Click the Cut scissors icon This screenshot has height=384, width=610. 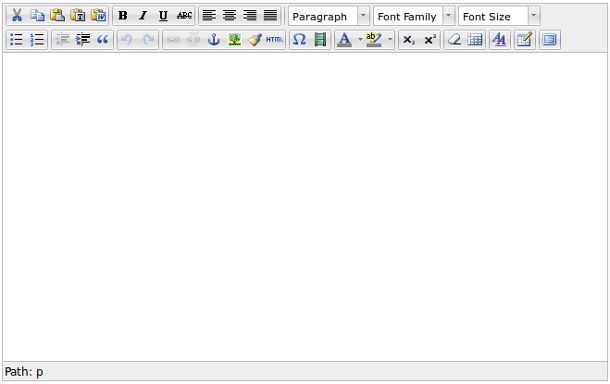coord(17,16)
